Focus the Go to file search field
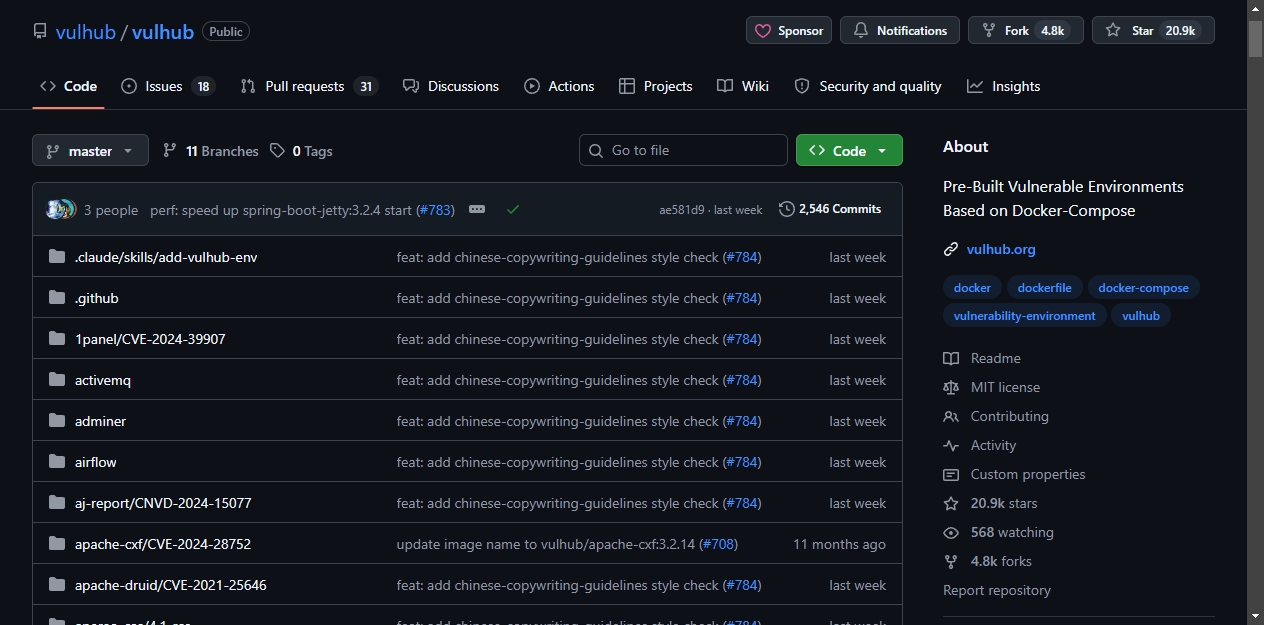Screen dimensions: 1264x625 click(683, 150)
